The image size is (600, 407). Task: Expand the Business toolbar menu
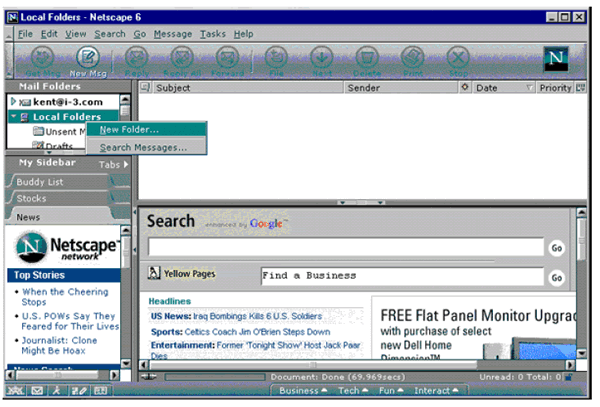point(303,391)
